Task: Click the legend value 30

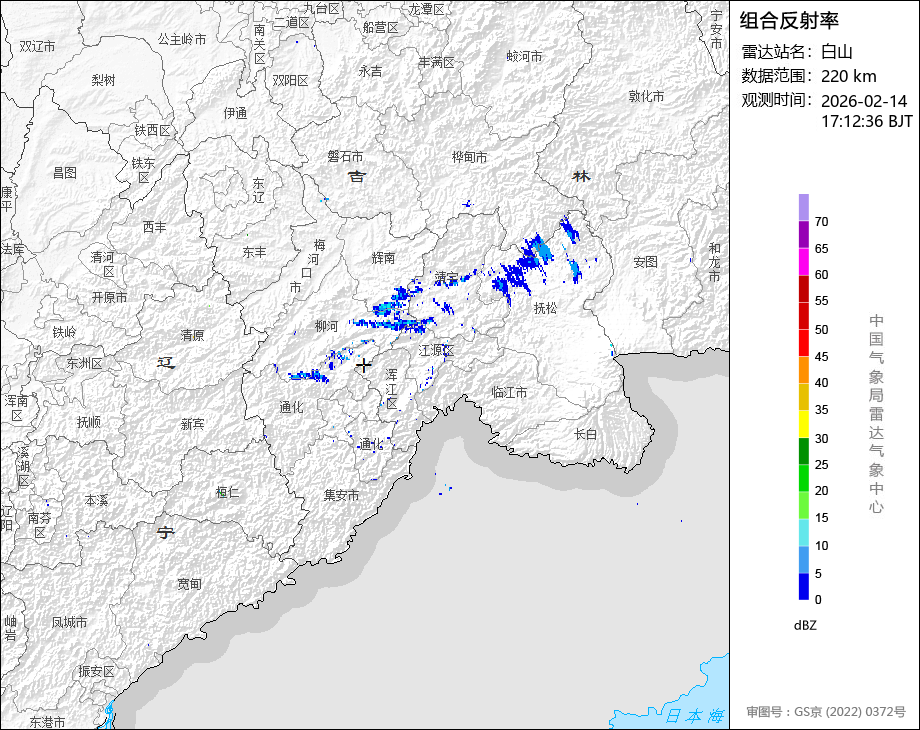Action: pos(821,438)
